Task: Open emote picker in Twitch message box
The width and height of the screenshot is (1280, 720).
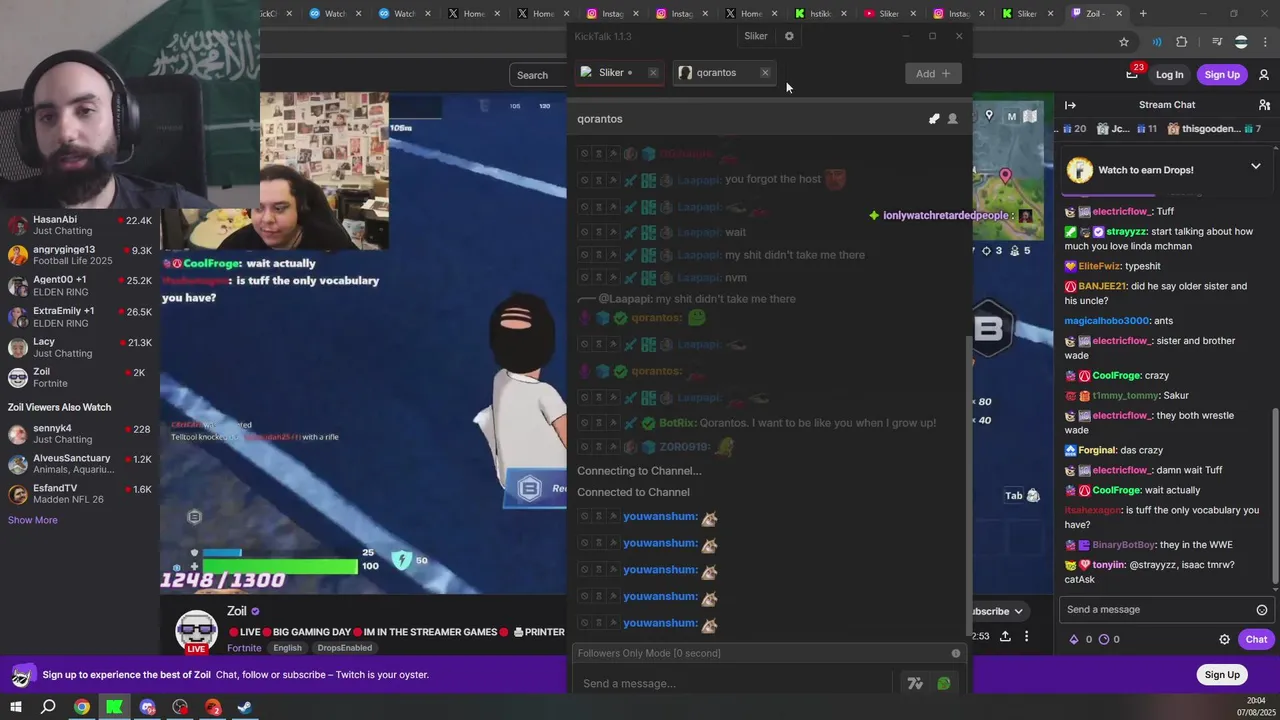Action: (x=1262, y=610)
